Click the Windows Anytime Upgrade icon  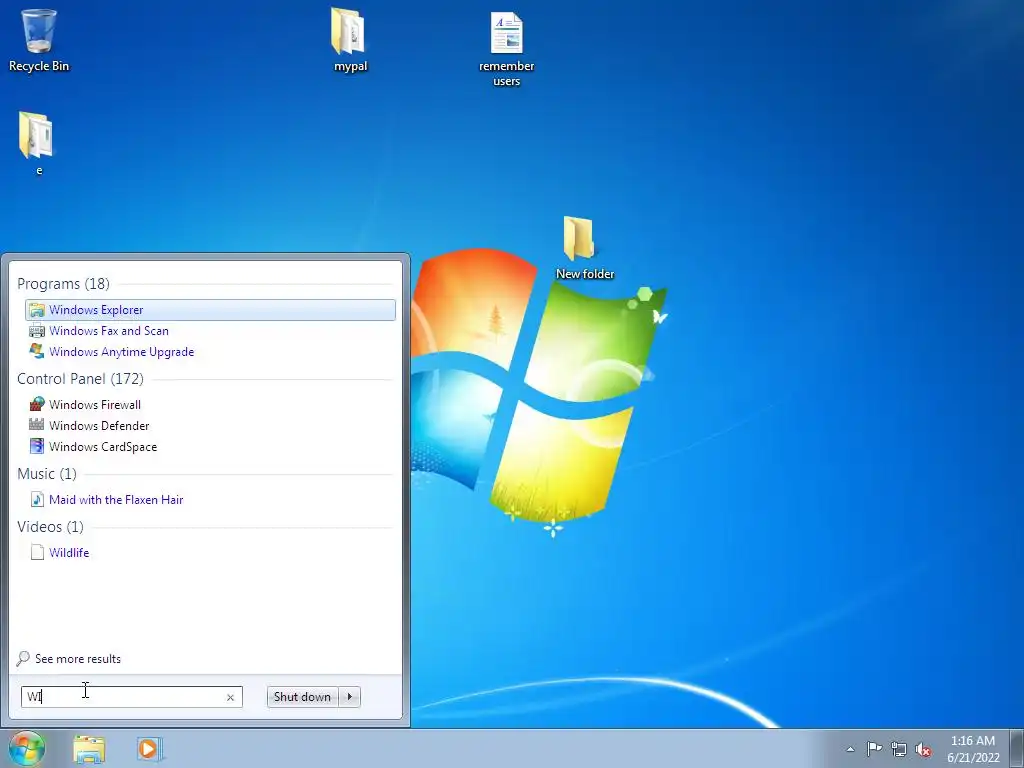[x=37, y=351]
